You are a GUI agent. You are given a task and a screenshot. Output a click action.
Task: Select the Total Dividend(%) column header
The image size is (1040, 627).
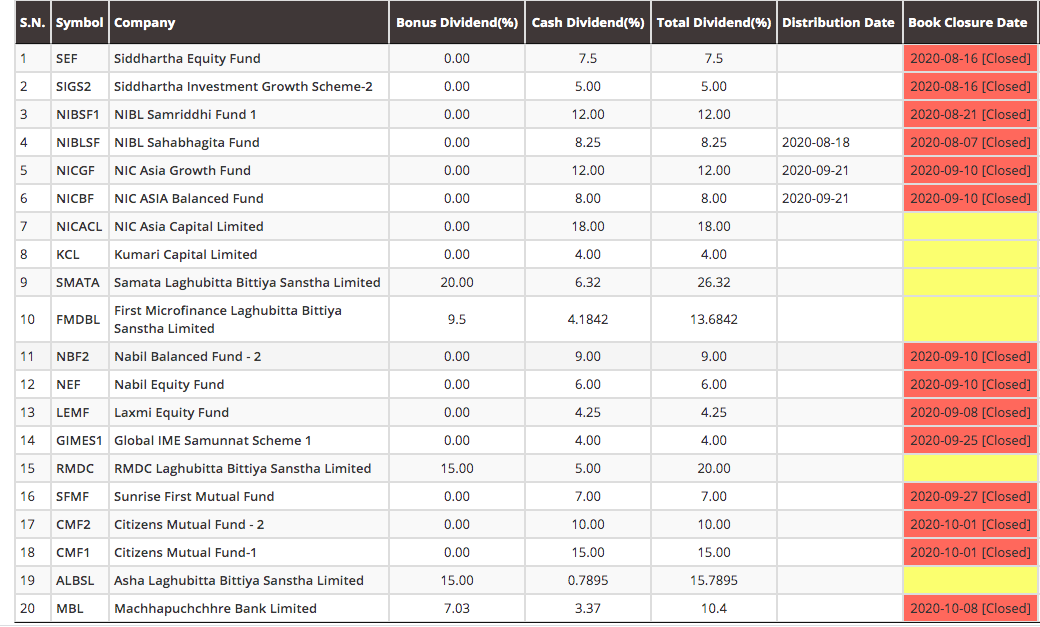click(x=714, y=22)
